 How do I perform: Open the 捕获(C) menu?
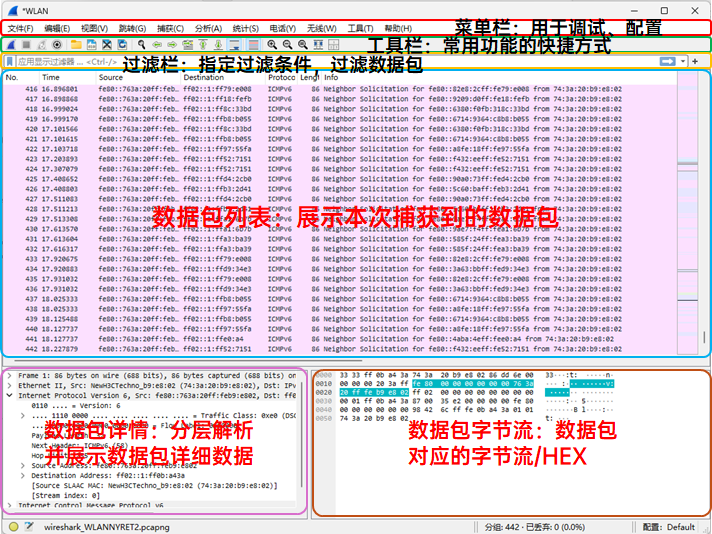(x=170, y=28)
